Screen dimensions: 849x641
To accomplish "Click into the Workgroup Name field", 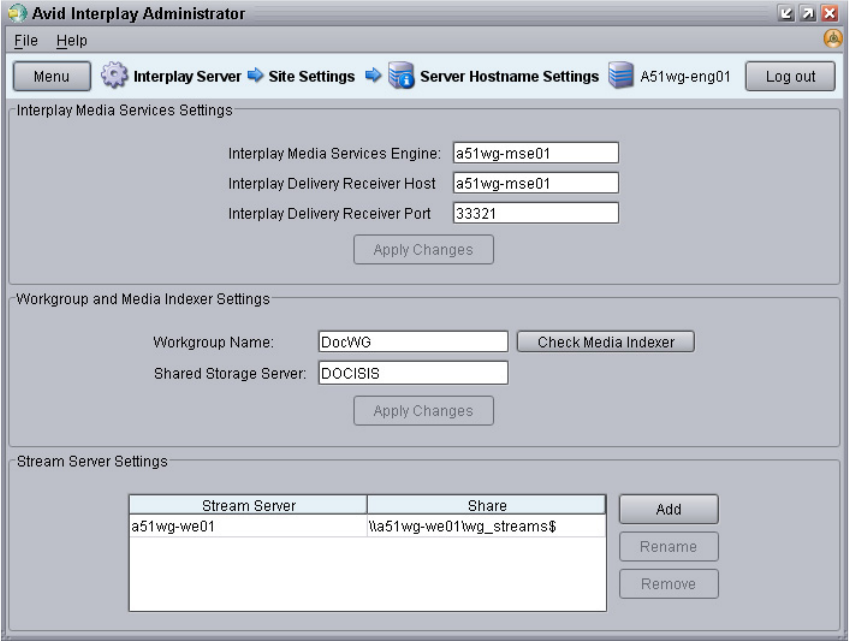I will [x=413, y=342].
